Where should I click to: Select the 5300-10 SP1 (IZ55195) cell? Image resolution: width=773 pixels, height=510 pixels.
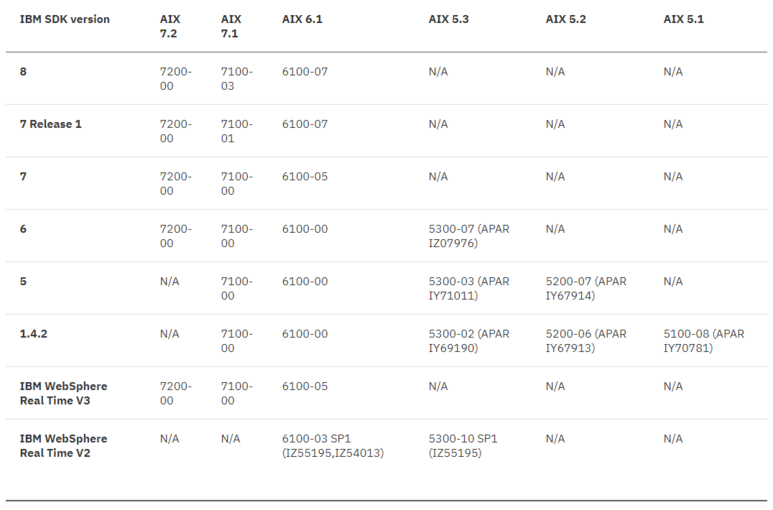(463, 446)
